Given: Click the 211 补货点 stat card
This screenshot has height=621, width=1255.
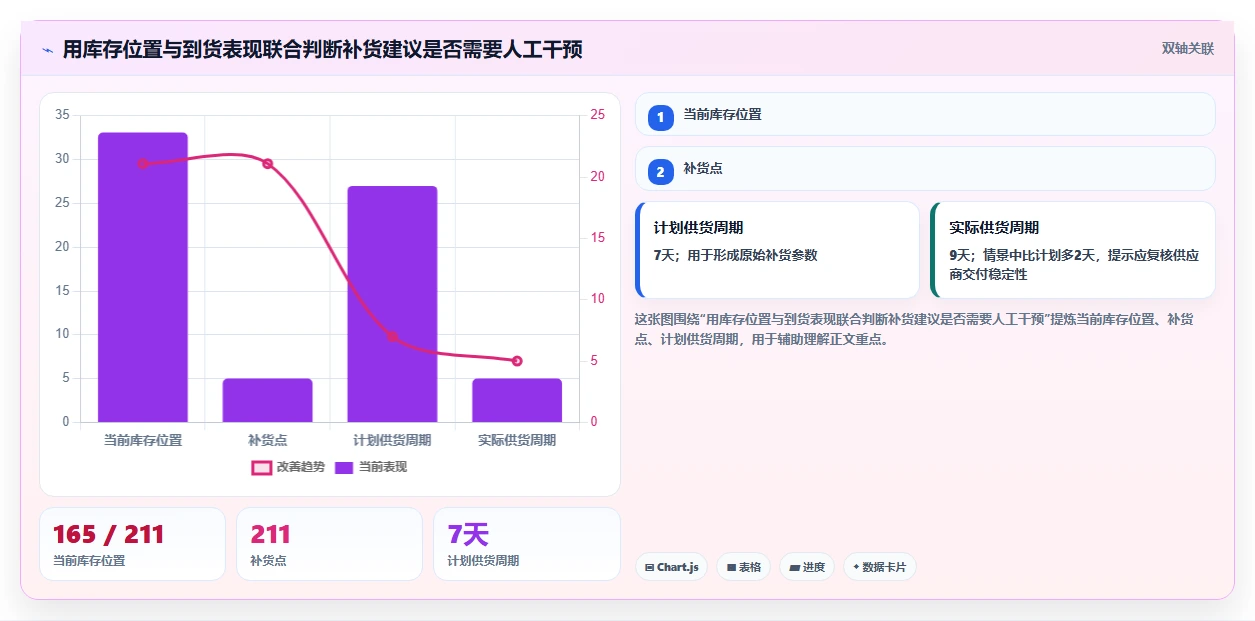Looking at the screenshot, I should click(329, 544).
